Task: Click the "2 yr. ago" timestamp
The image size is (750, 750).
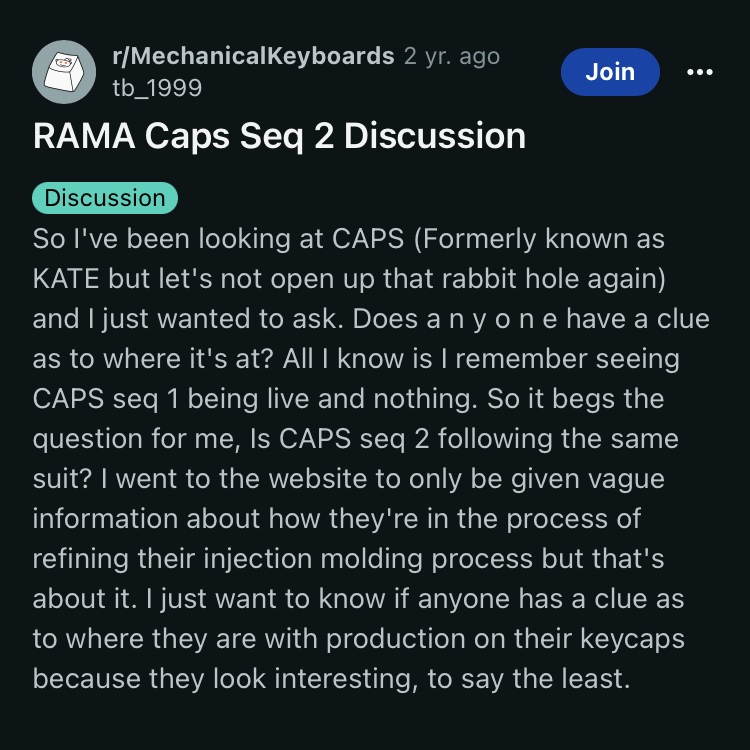Action: 452,56
